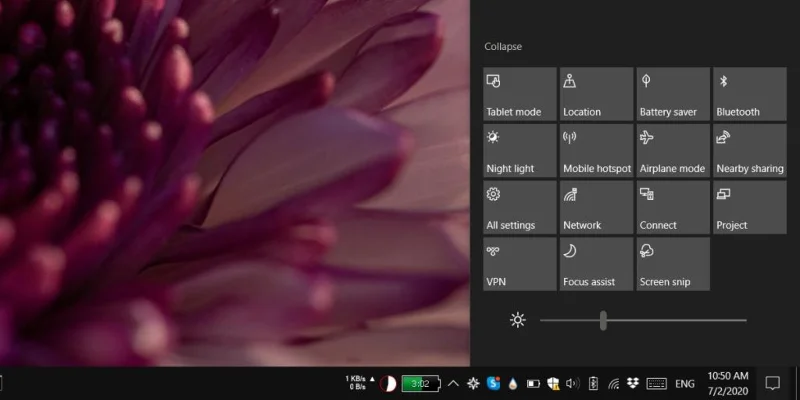The width and height of the screenshot is (800, 400).
Task: Open the volume speaker tray icon
Action: [x=573, y=384]
